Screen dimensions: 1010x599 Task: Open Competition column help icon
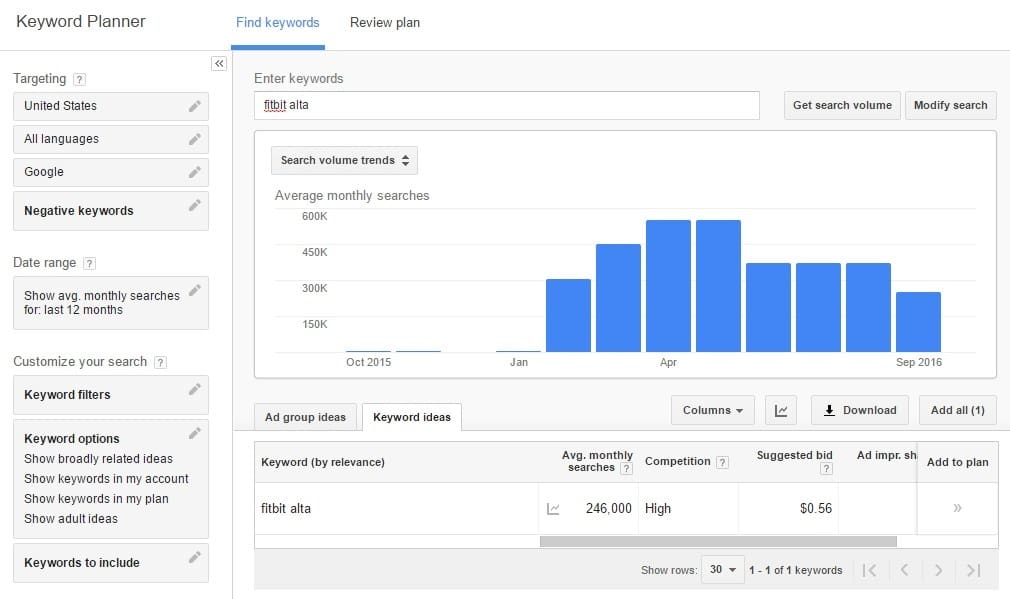pyautogui.click(x=722, y=462)
